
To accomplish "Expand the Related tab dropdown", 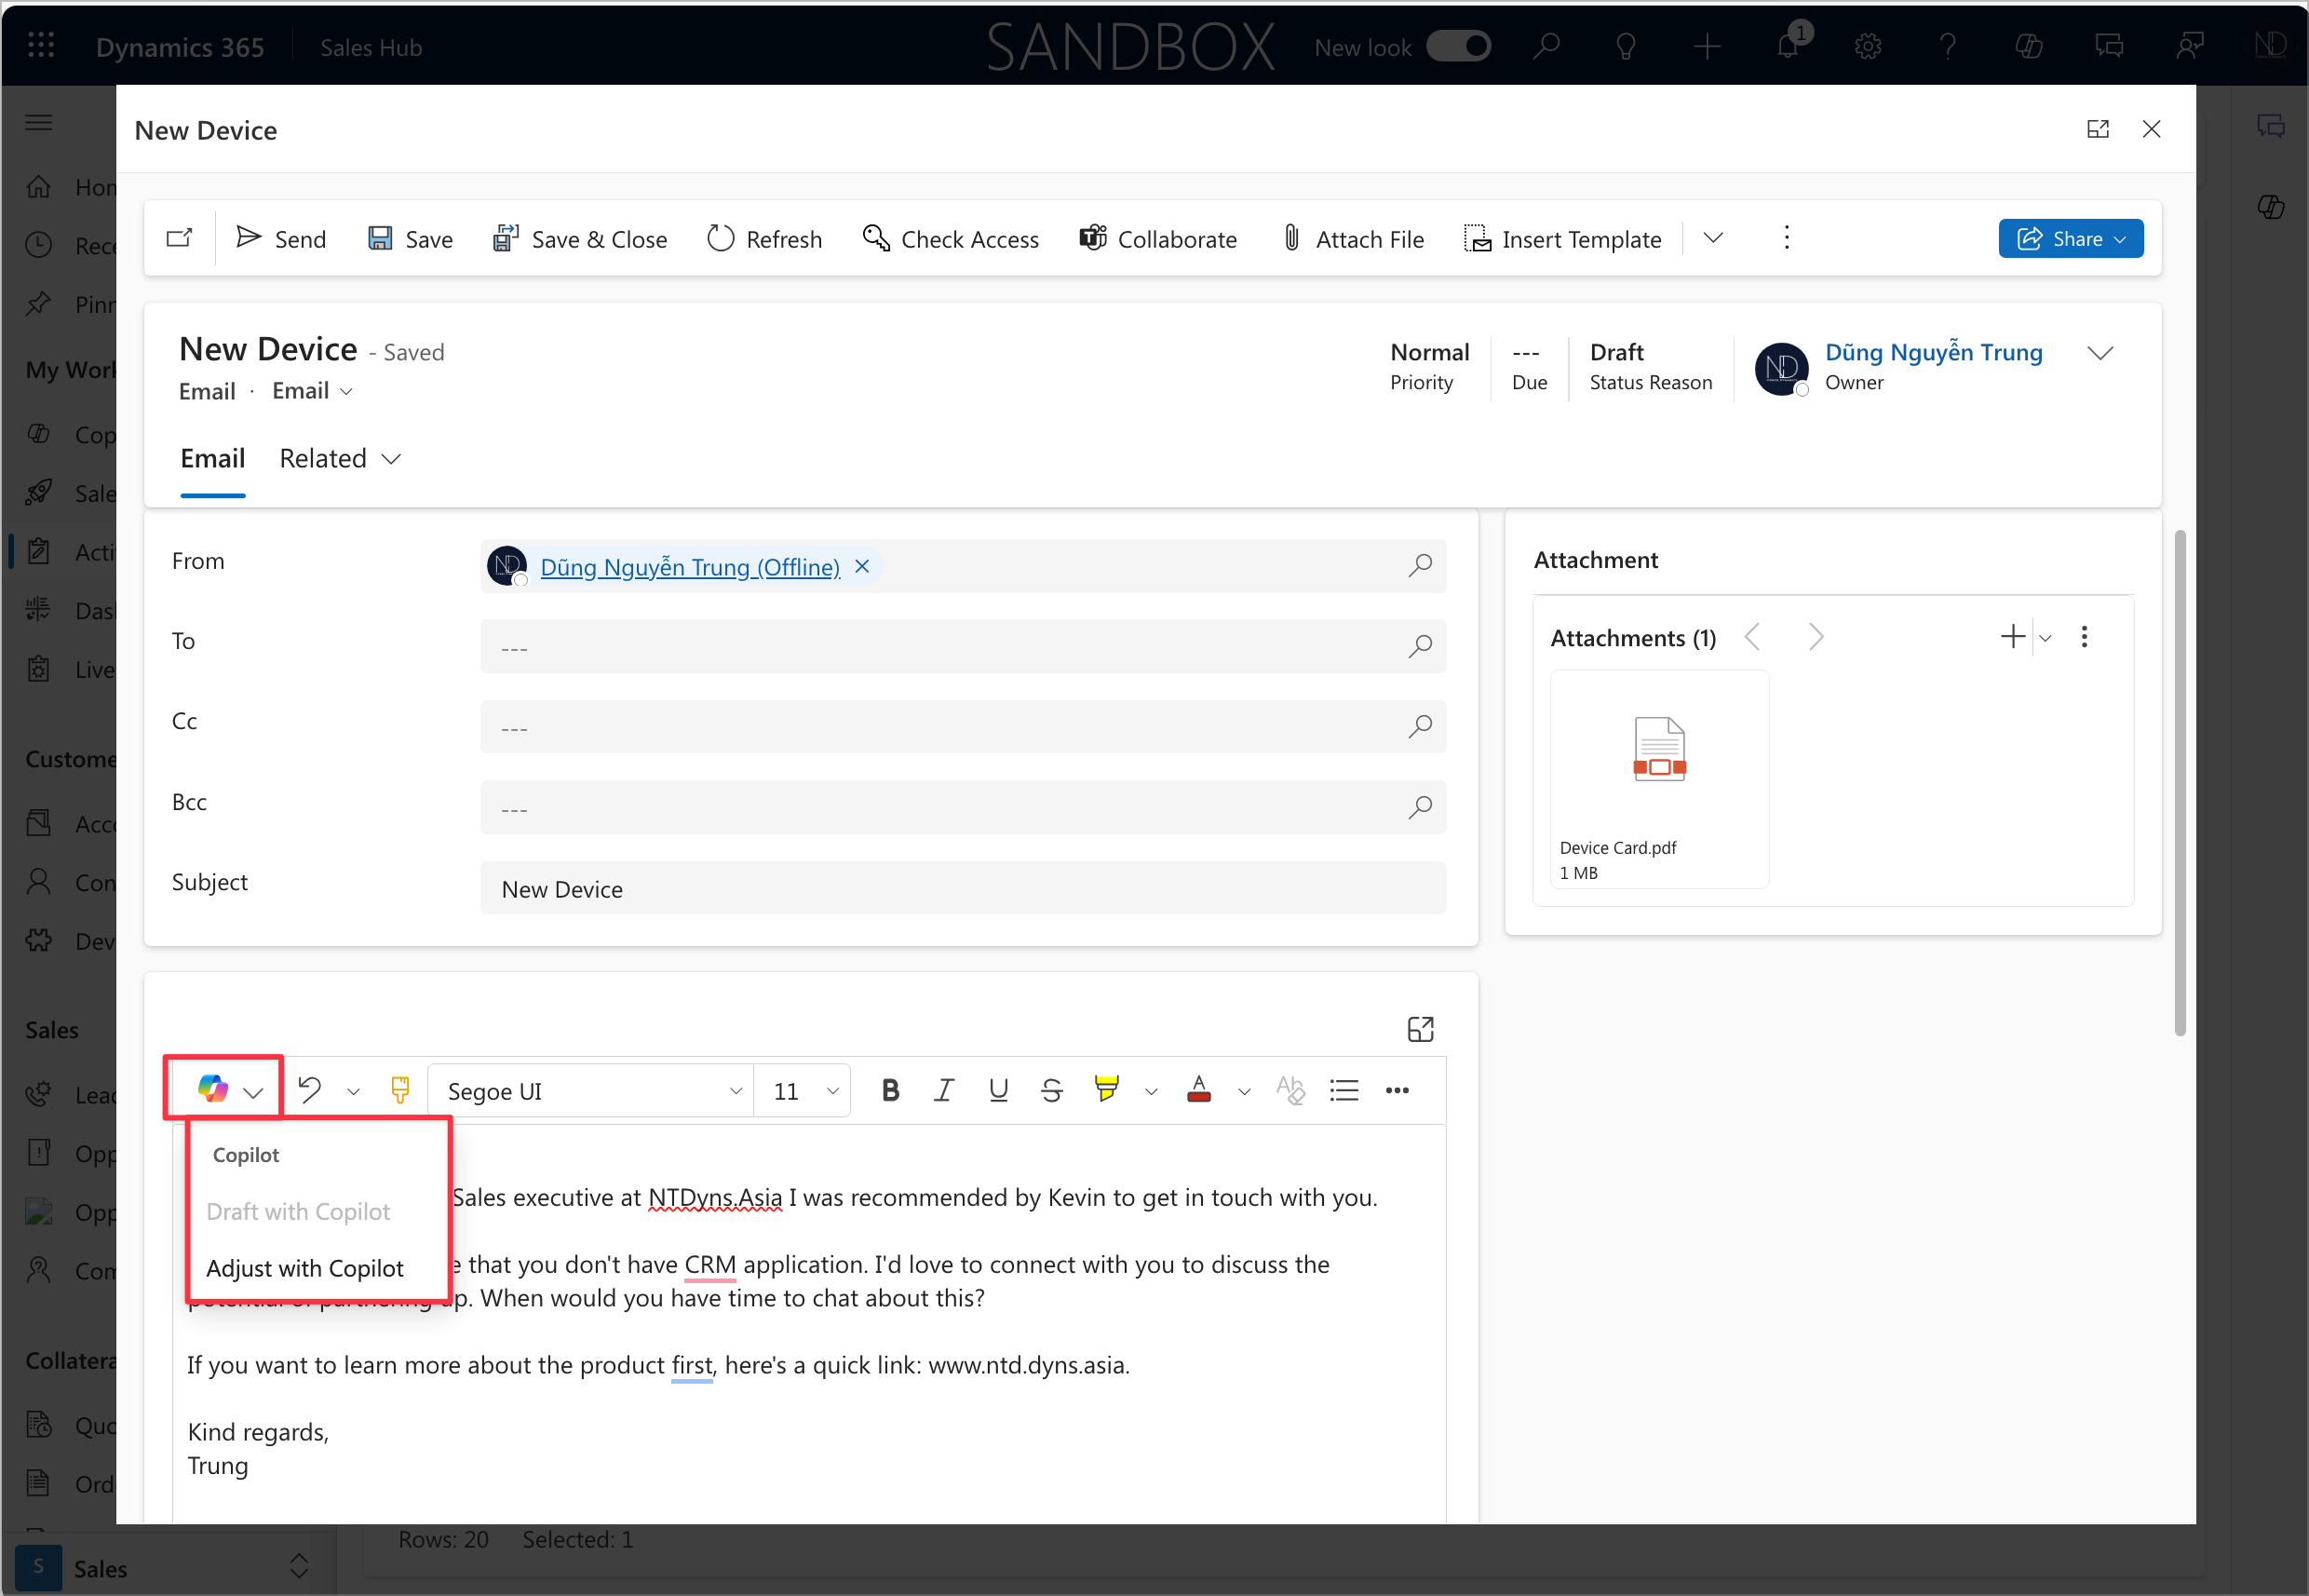I will point(340,458).
